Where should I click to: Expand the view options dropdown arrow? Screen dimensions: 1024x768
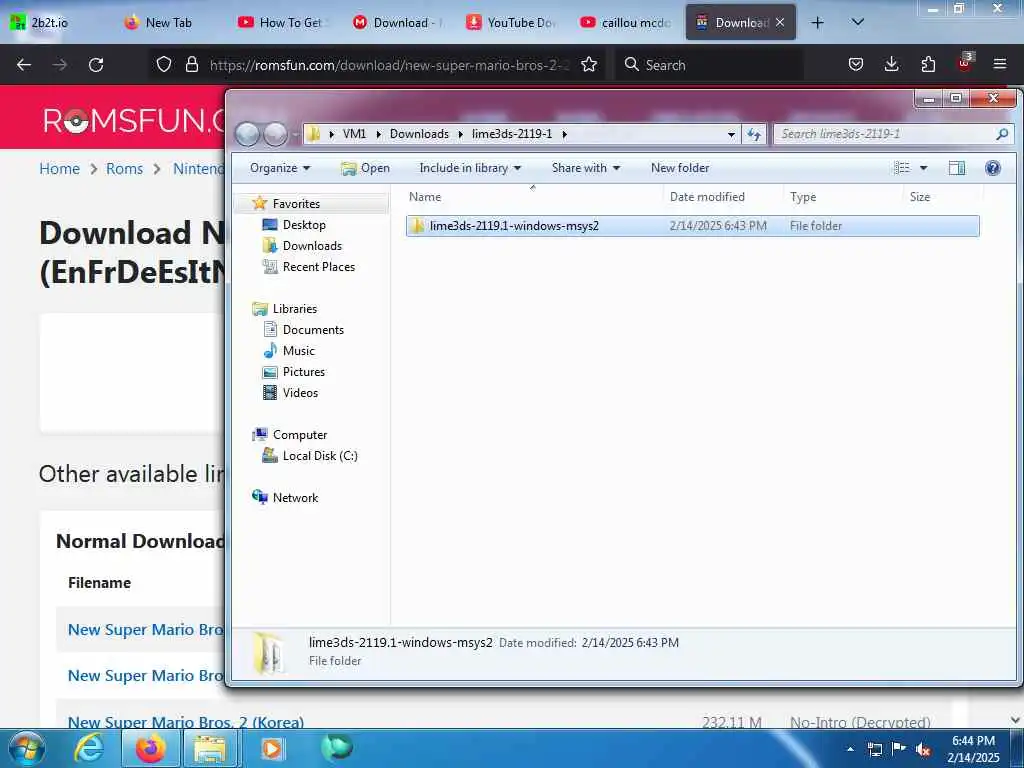tap(923, 168)
